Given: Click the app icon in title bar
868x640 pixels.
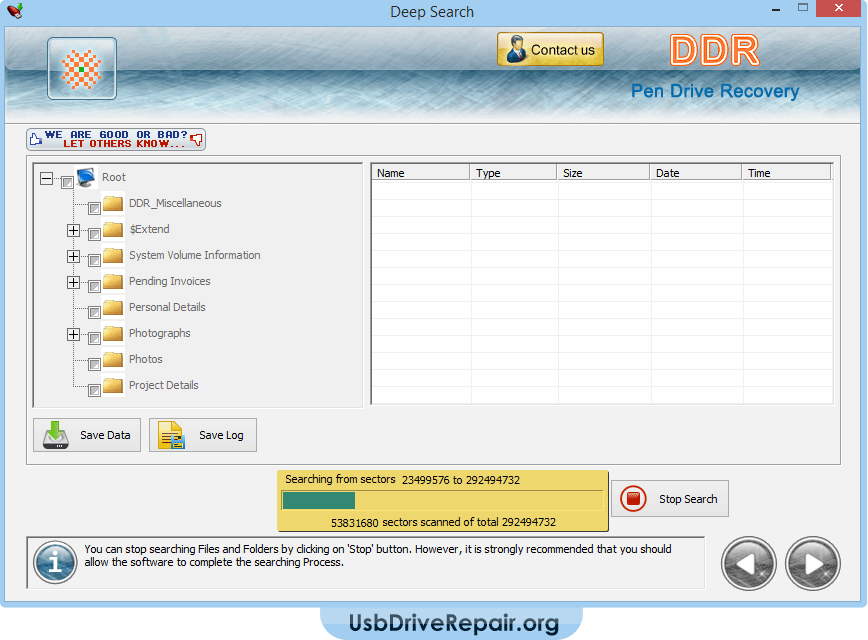Looking at the screenshot, I should (15, 11).
